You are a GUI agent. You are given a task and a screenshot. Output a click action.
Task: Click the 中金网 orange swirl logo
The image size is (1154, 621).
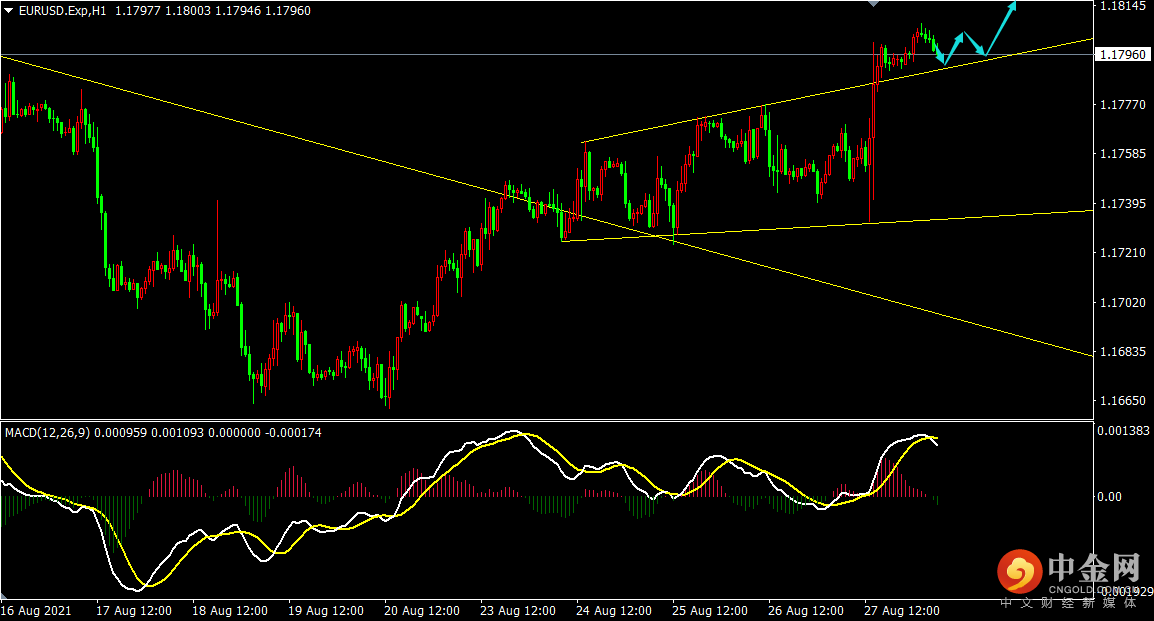pyautogui.click(x=1019, y=572)
